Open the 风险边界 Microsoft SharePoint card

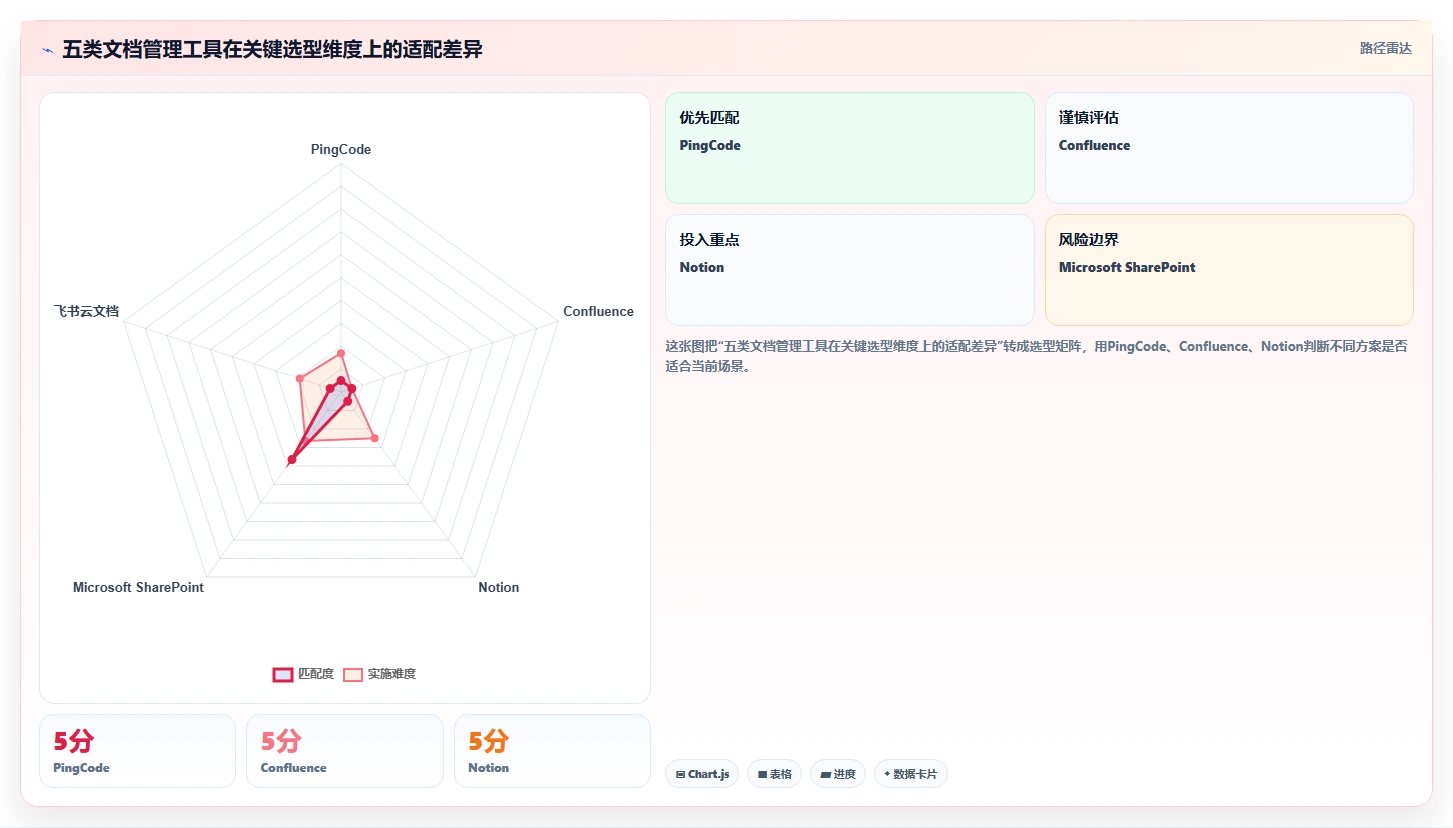coord(1229,270)
